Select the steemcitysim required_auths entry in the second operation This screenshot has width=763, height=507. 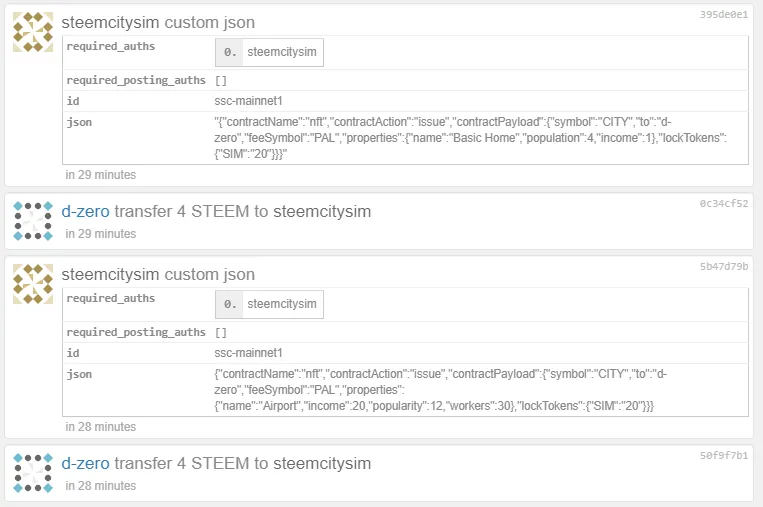click(270, 304)
